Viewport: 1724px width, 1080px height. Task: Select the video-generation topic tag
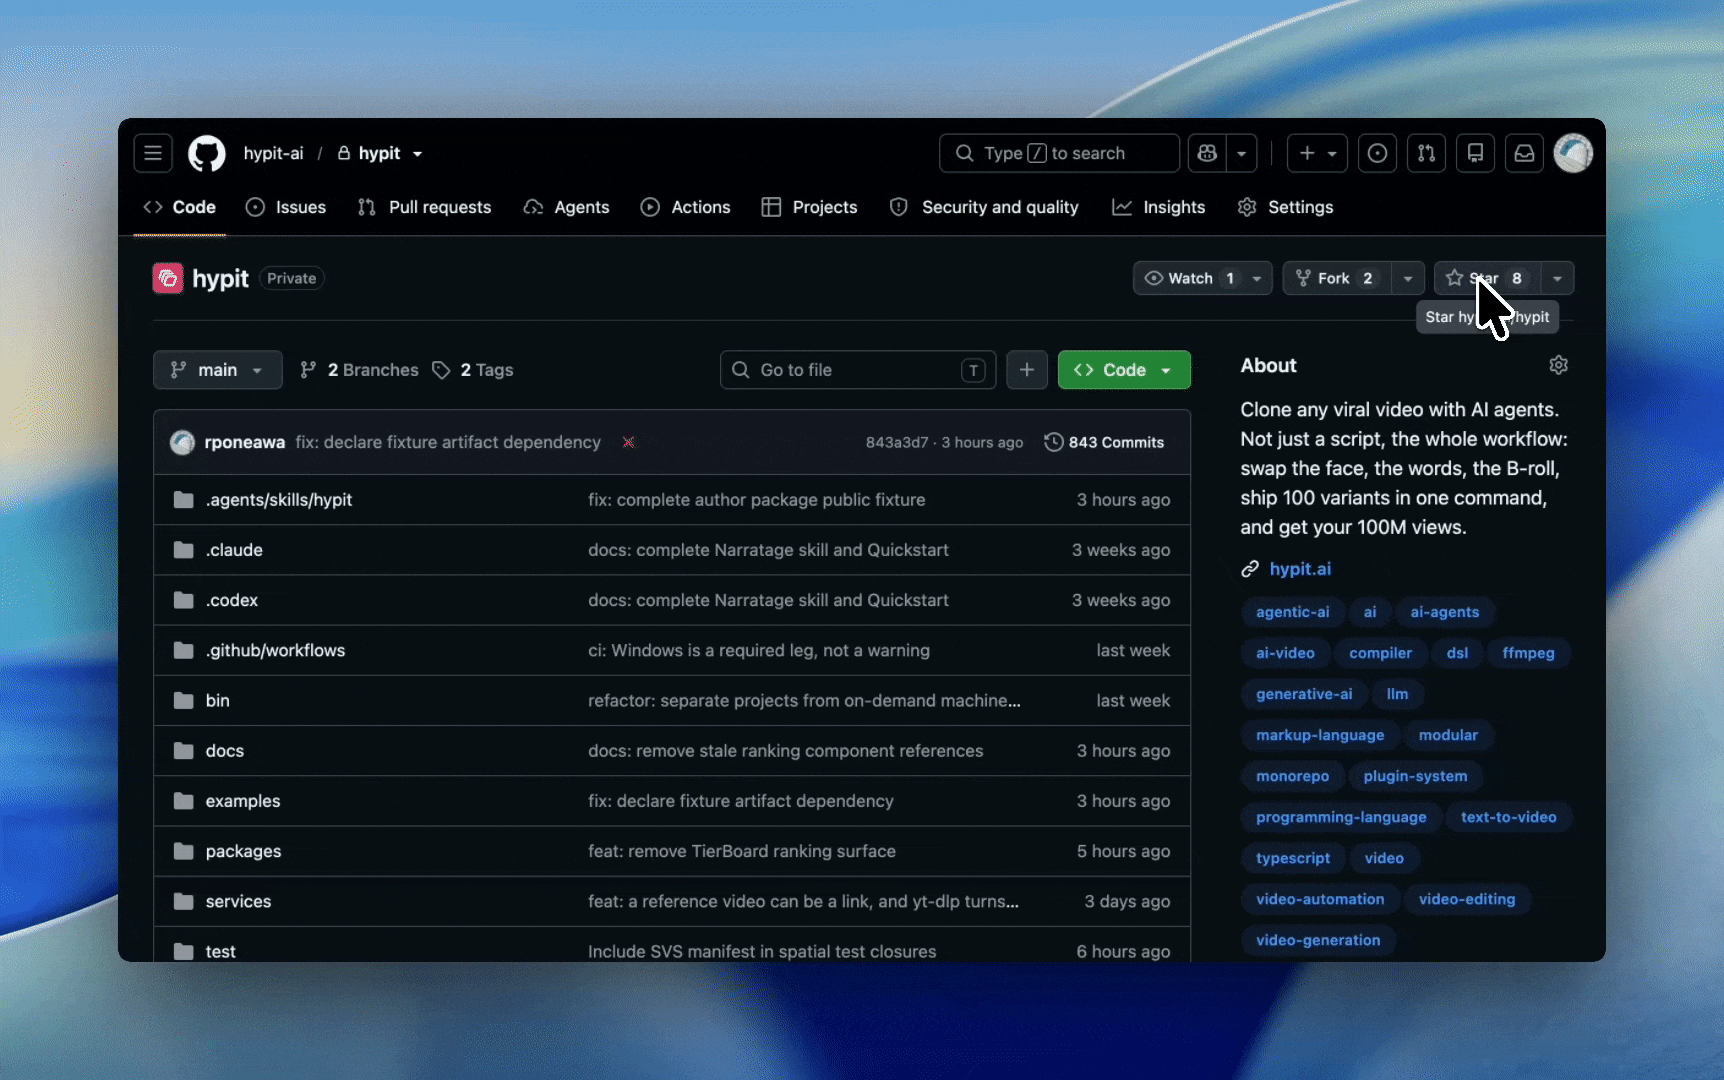pyautogui.click(x=1318, y=940)
